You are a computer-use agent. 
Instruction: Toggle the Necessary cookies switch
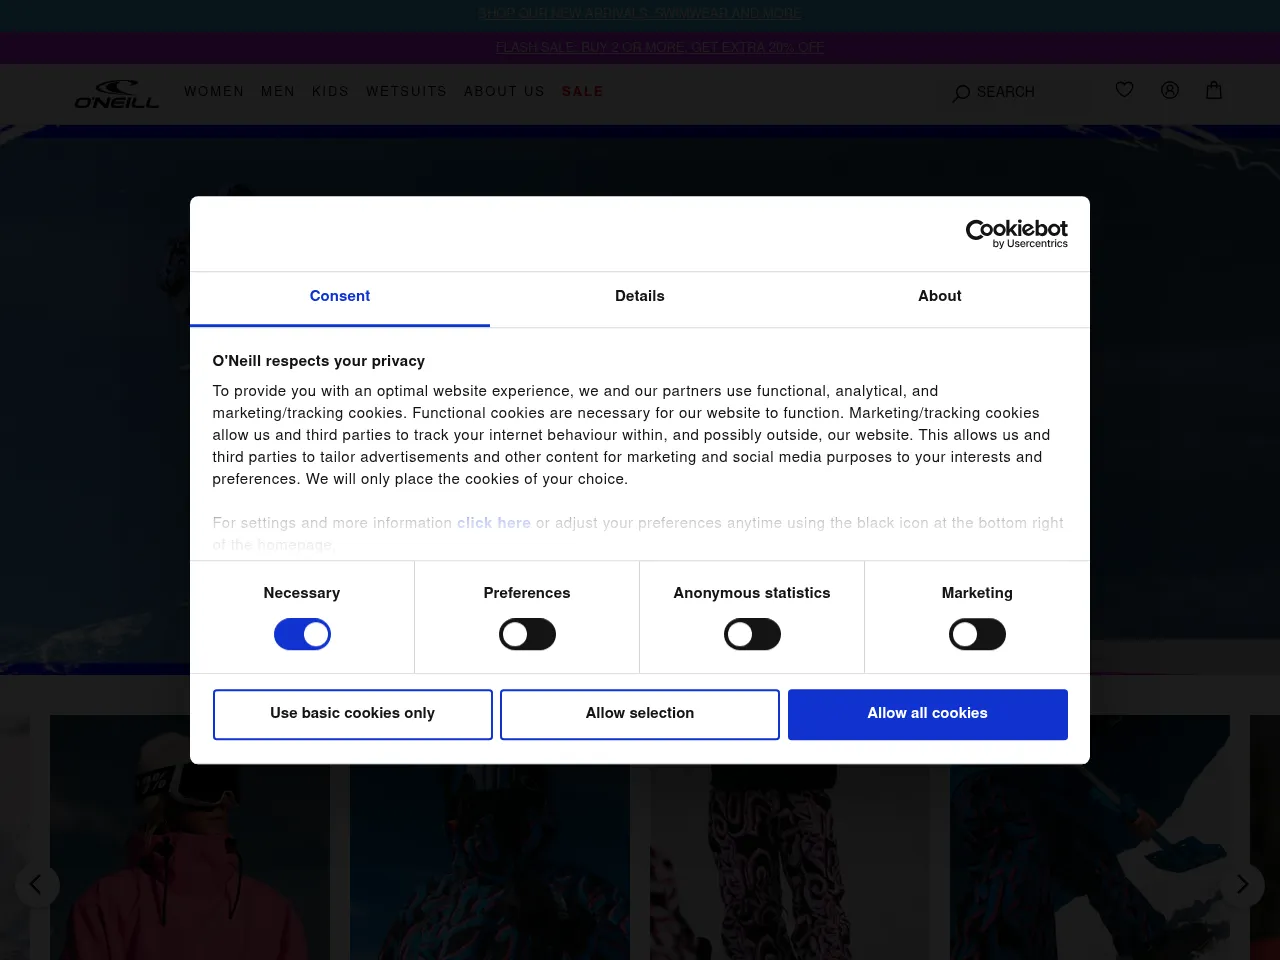[302, 634]
